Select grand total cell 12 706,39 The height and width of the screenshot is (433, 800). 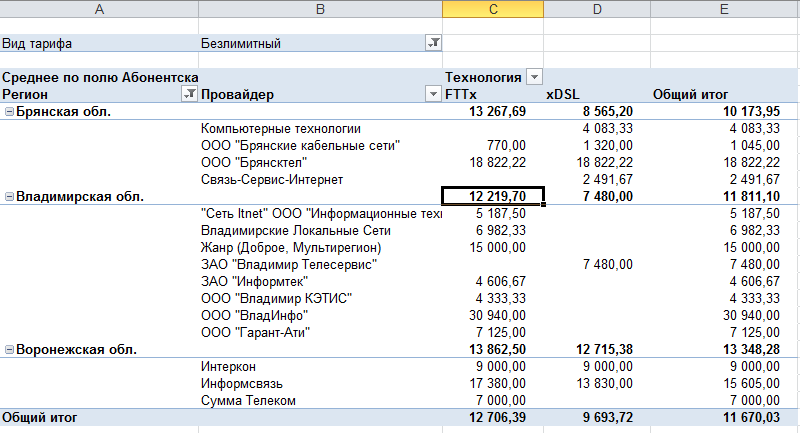coord(493,418)
